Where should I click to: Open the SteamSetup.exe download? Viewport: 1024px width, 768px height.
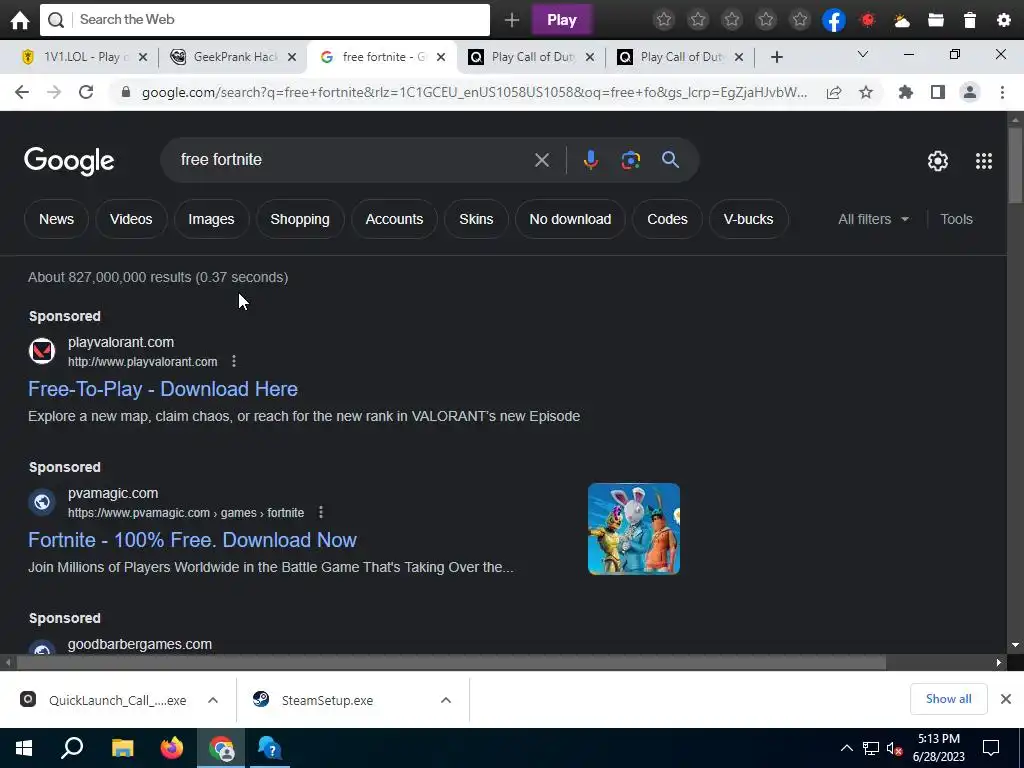[327, 700]
